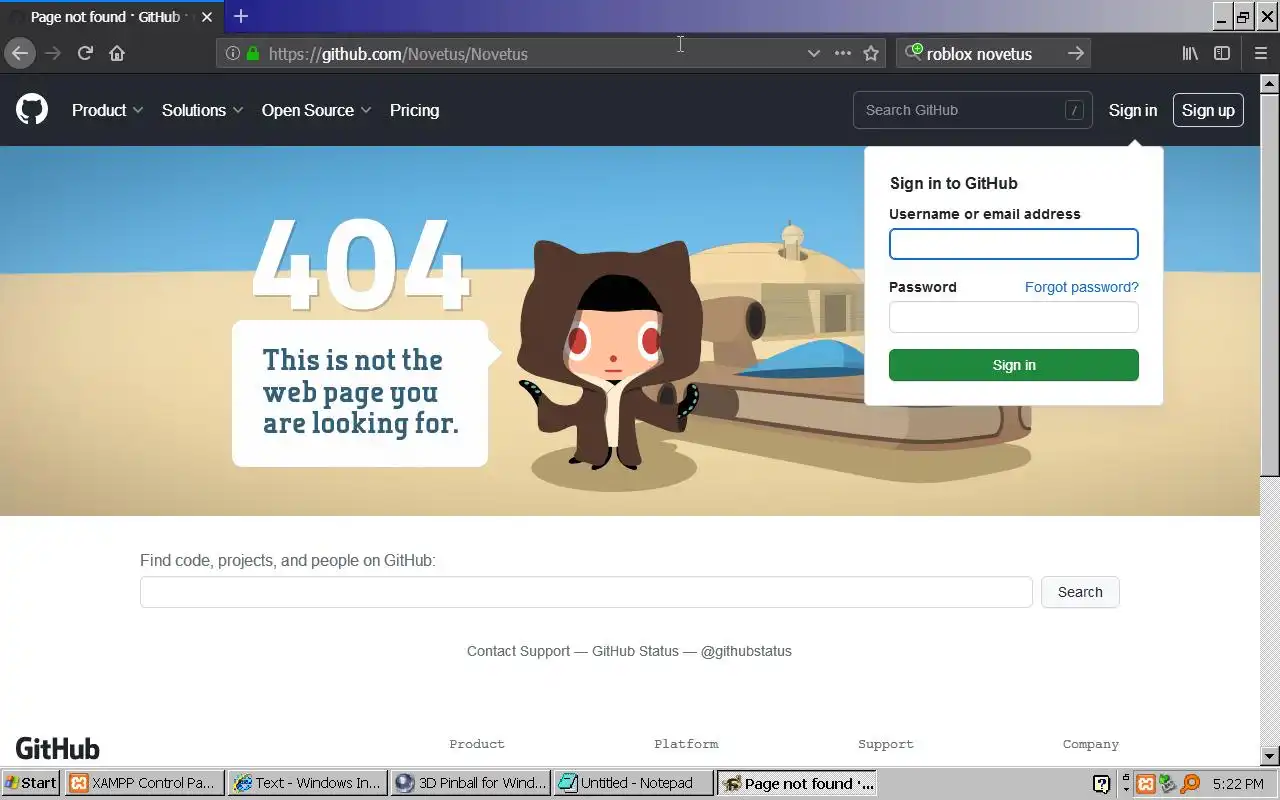
Task: Reload the current page
Action: coord(85,53)
